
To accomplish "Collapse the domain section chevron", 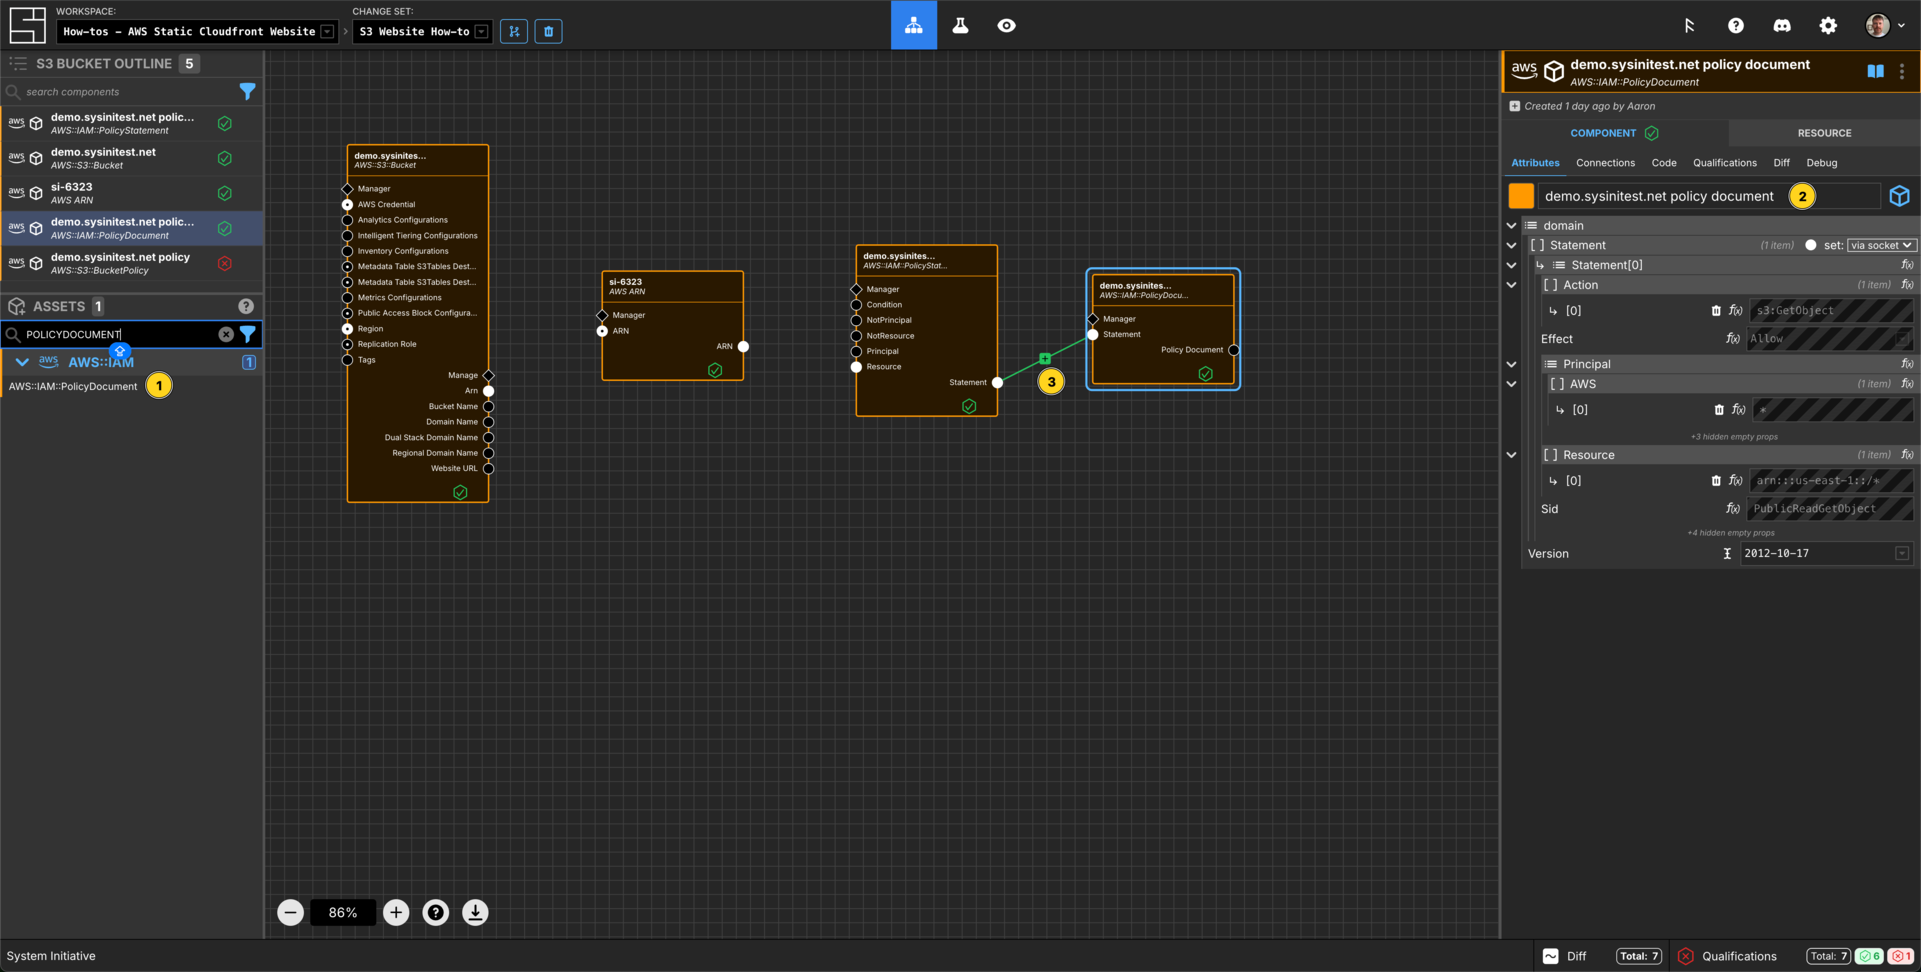I will pyautogui.click(x=1511, y=226).
